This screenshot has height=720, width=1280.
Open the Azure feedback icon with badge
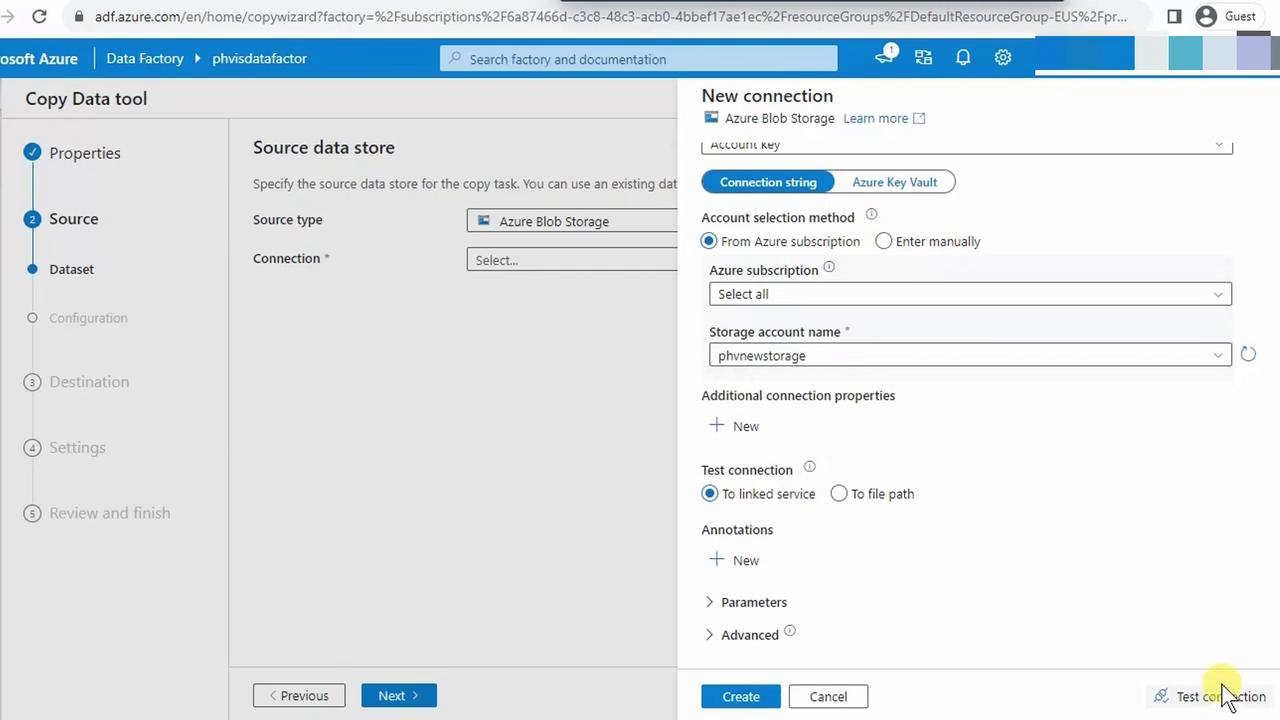[x=885, y=57]
